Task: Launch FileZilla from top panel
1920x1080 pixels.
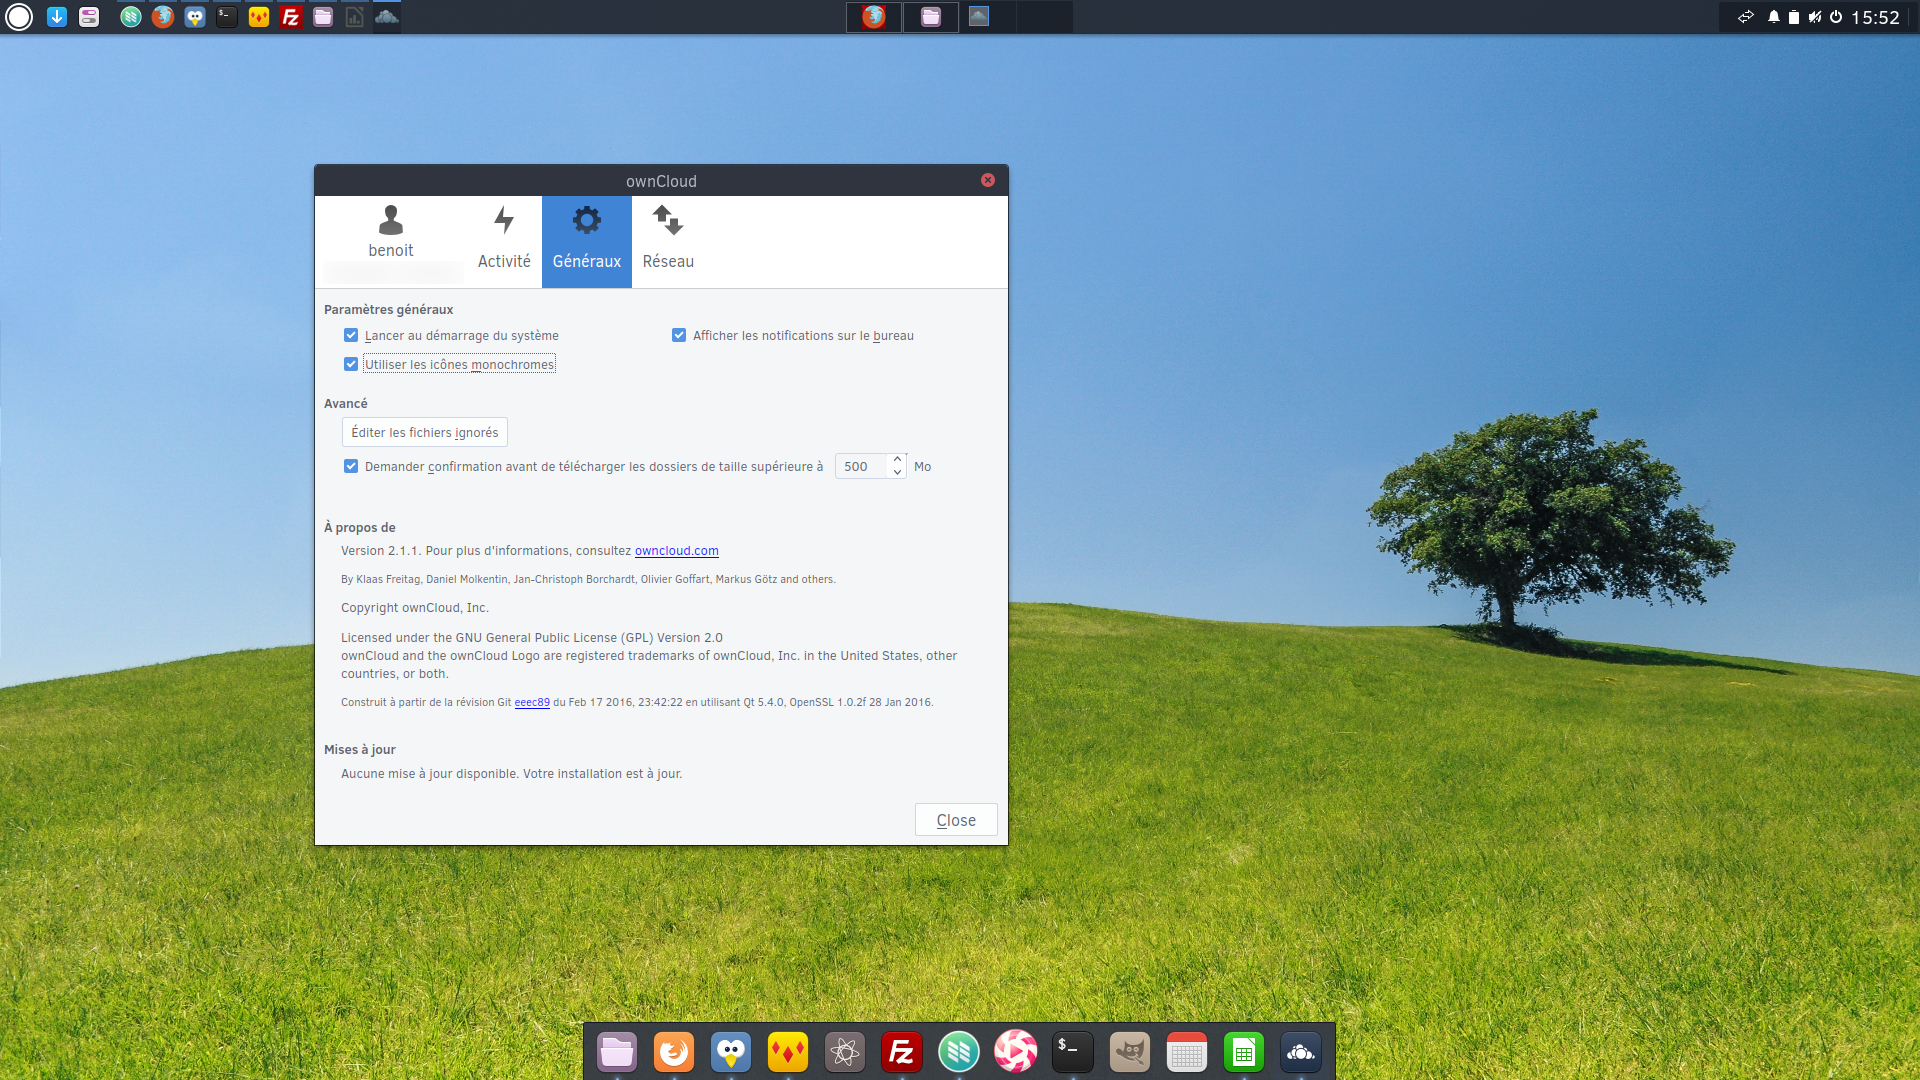Action: [291, 17]
